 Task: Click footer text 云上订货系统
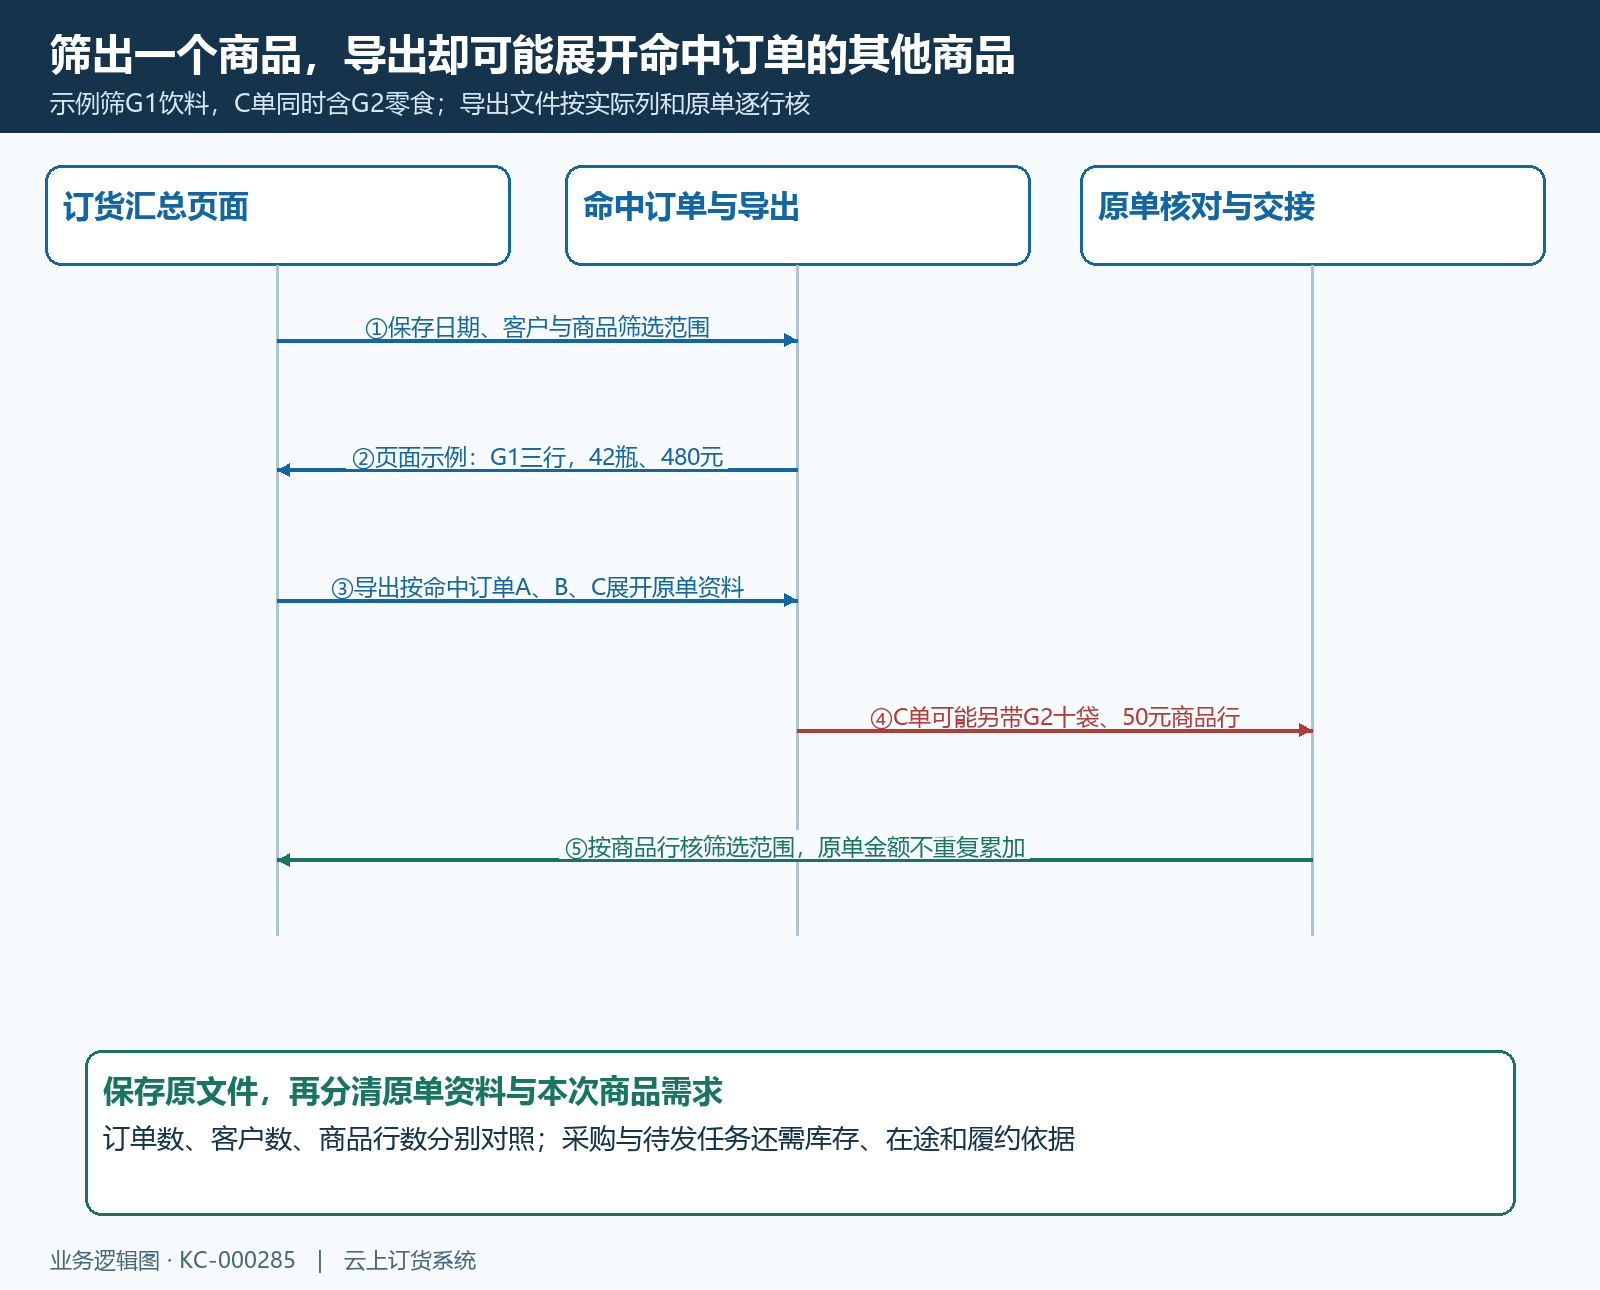pyautogui.click(x=410, y=1261)
